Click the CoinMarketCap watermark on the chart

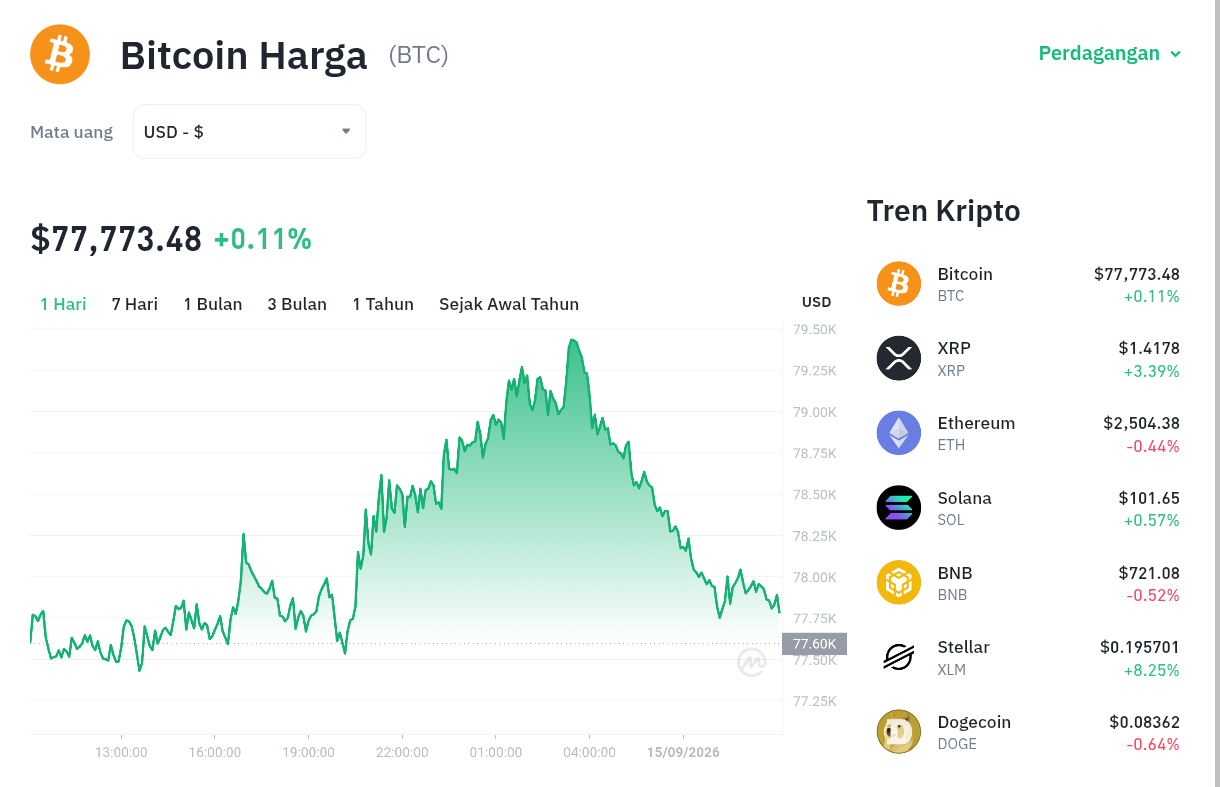coord(752,662)
